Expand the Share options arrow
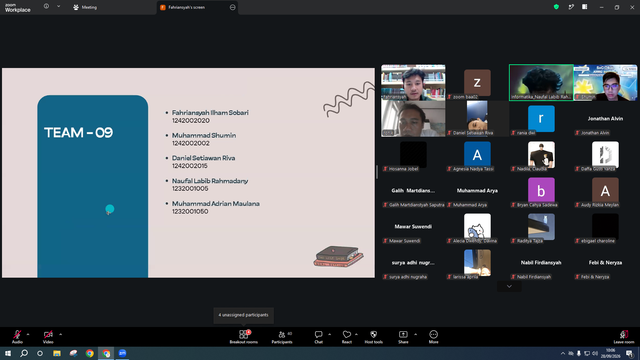640x360 pixels. pos(416,334)
